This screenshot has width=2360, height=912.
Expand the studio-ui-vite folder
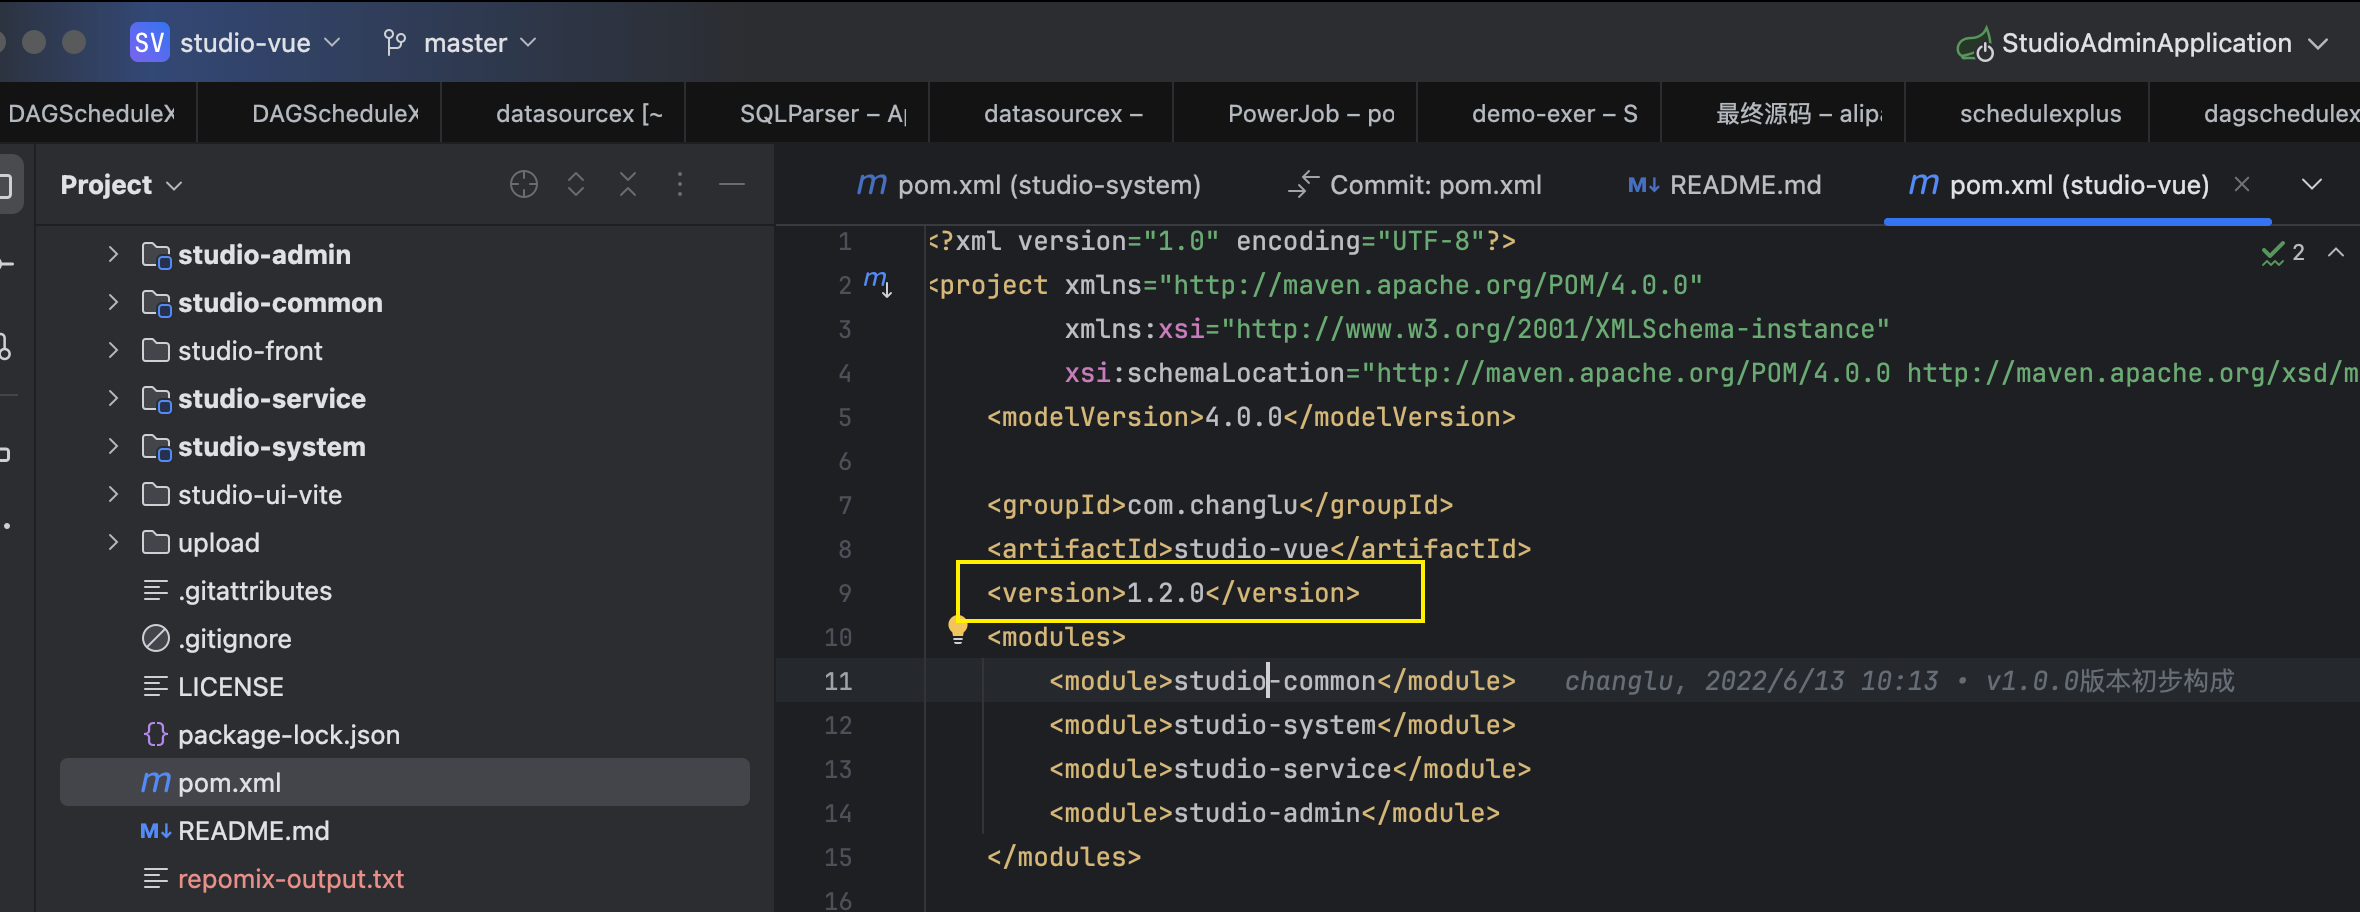113,495
